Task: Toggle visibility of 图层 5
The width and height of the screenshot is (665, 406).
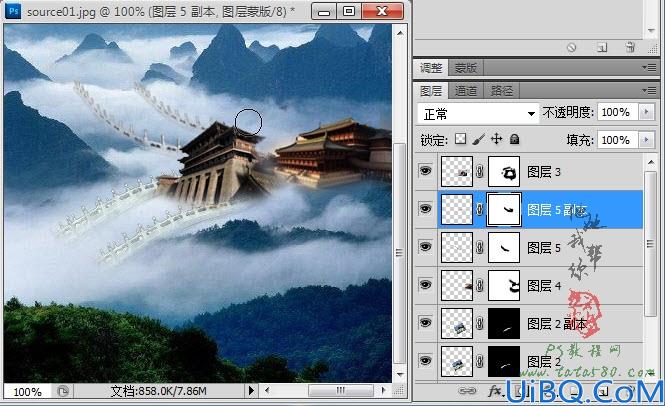Action: (x=425, y=247)
